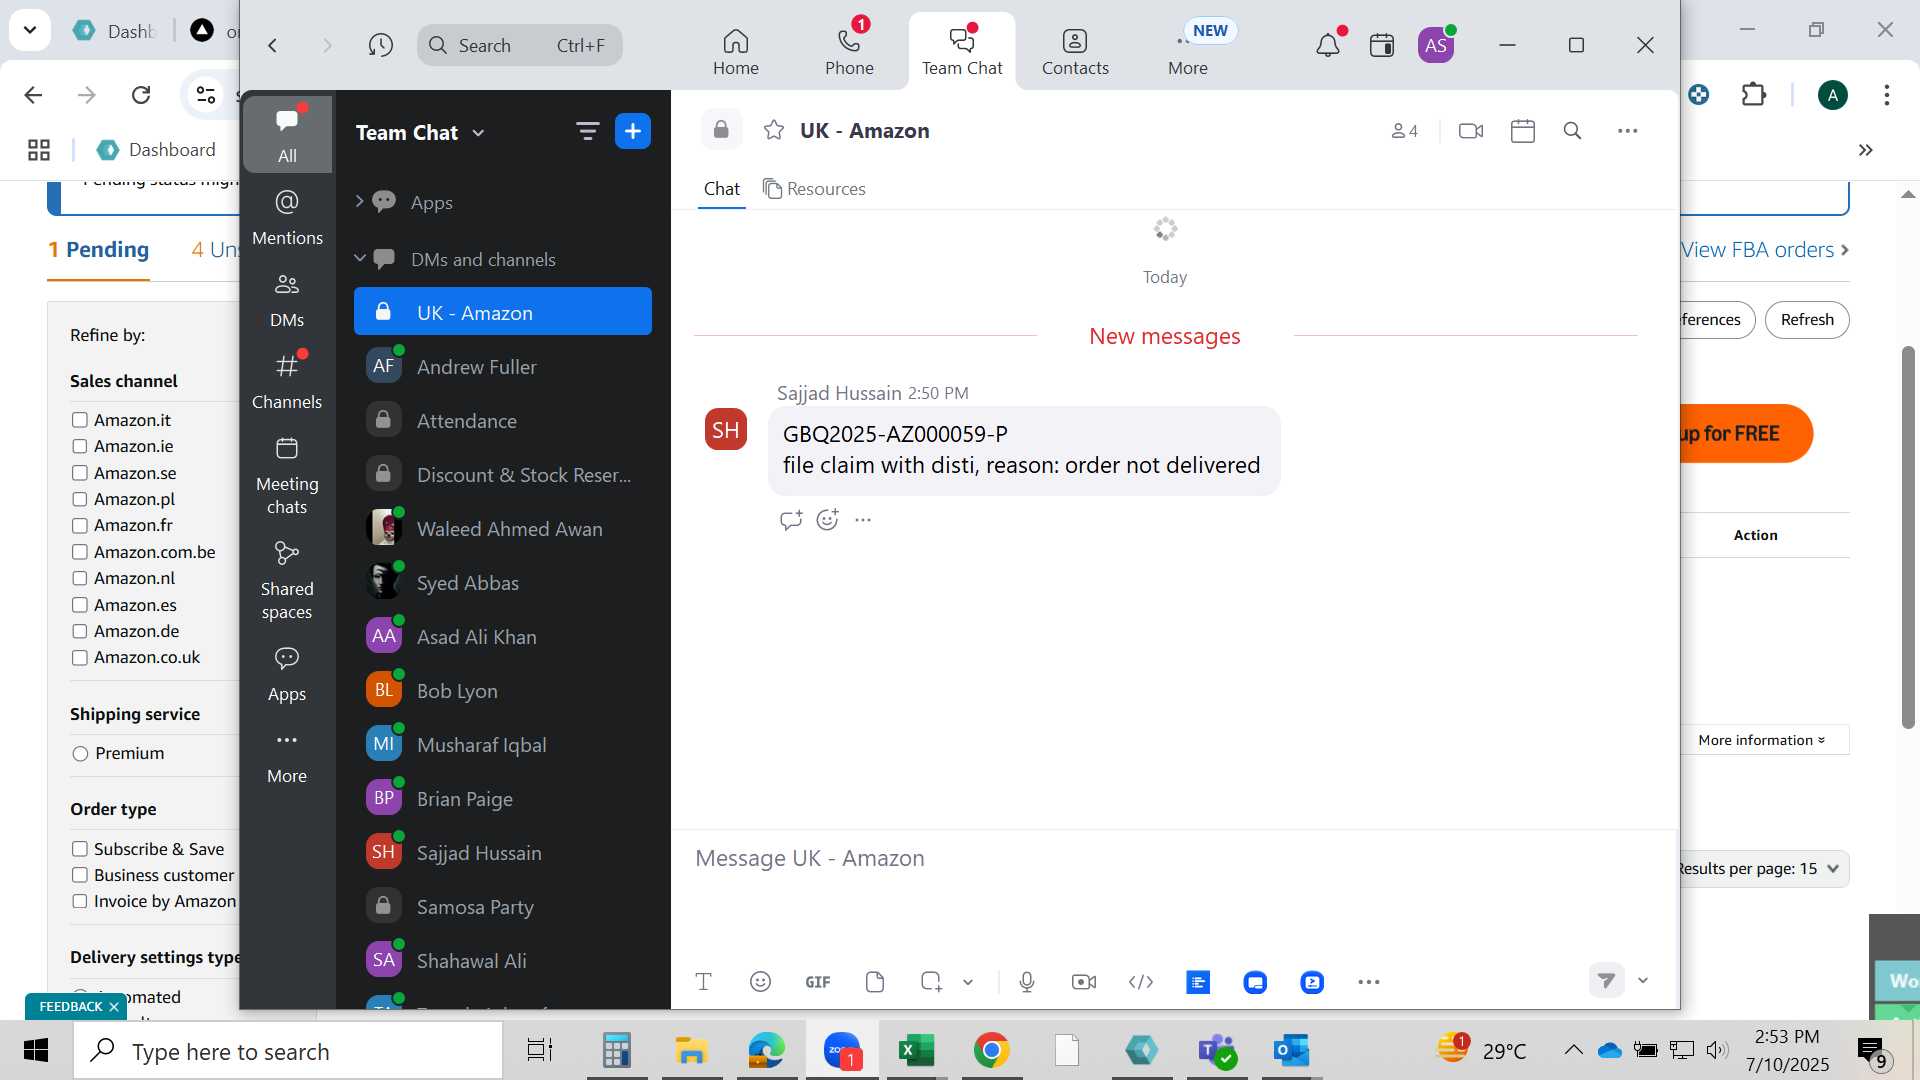
Task: Select Mentions in the chat sidebar
Action: [287, 216]
